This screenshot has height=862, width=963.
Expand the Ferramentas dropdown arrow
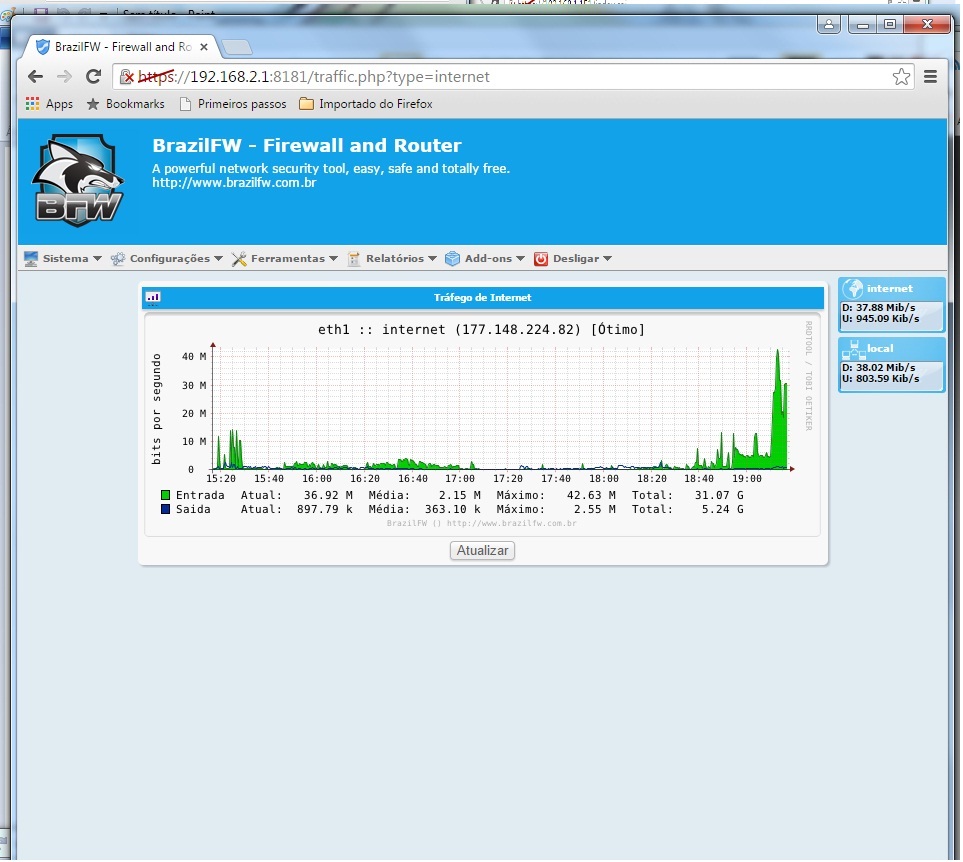click(x=333, y=258)
